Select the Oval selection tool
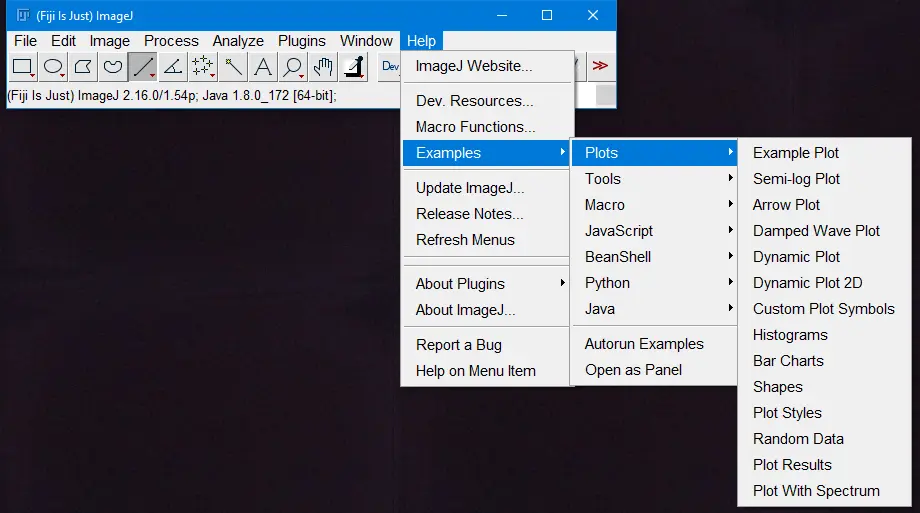This screenshot has height=513, width=920. (x=53, y=67)
